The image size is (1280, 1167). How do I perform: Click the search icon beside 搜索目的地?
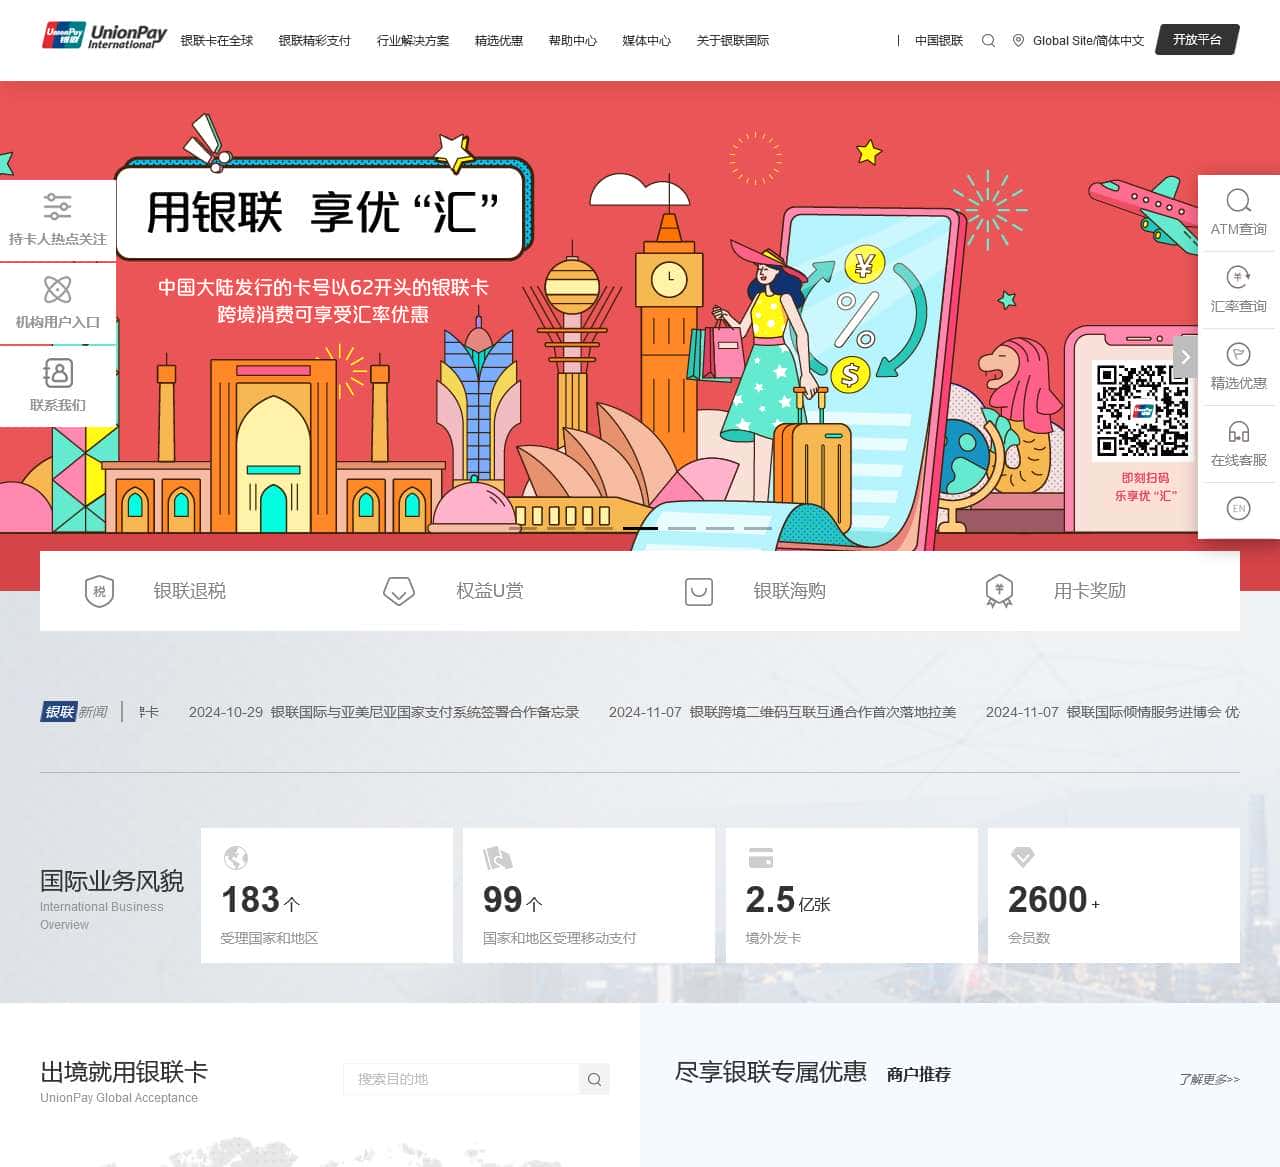click(x=594, y=1079)
